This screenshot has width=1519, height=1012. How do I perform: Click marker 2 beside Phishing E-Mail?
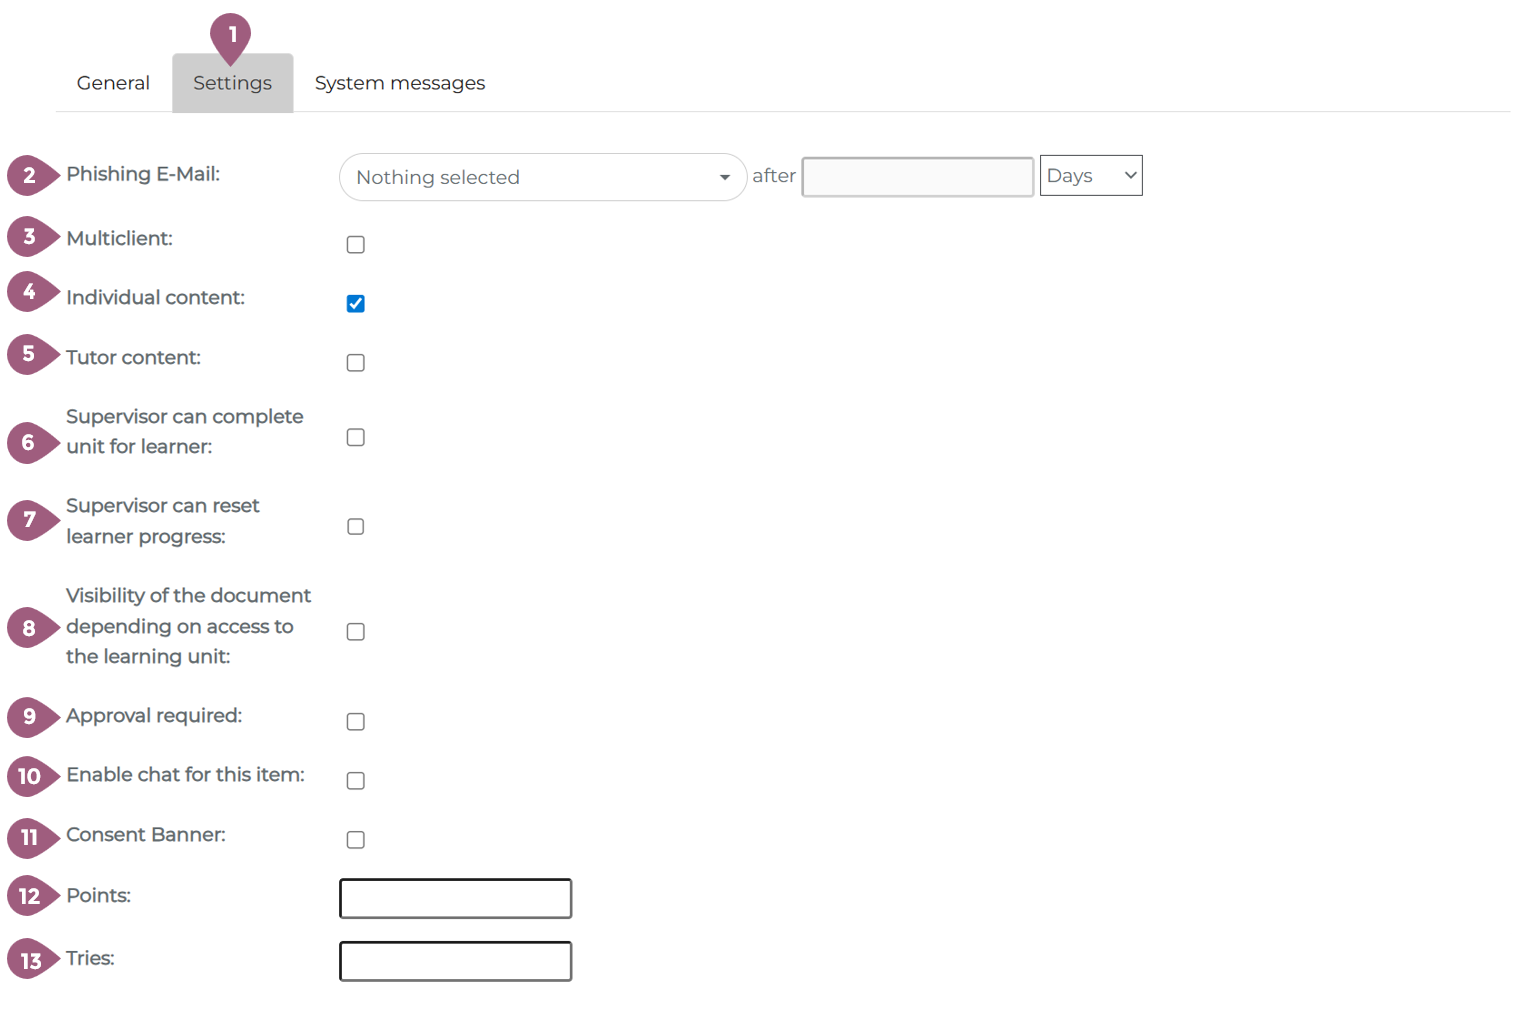(x=29, y=176)
